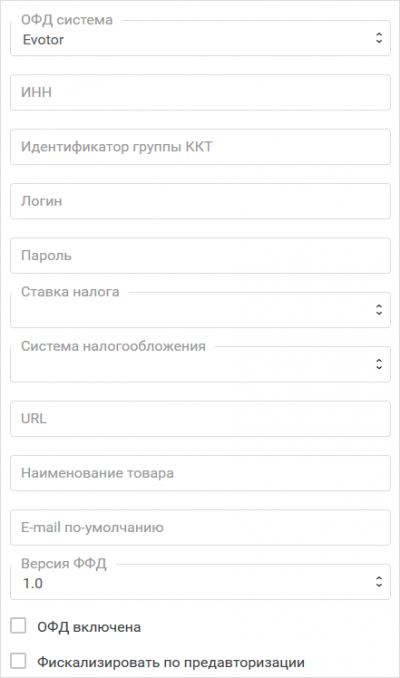
Task: Focus the ИНН input field
Action: click(200, 92)
